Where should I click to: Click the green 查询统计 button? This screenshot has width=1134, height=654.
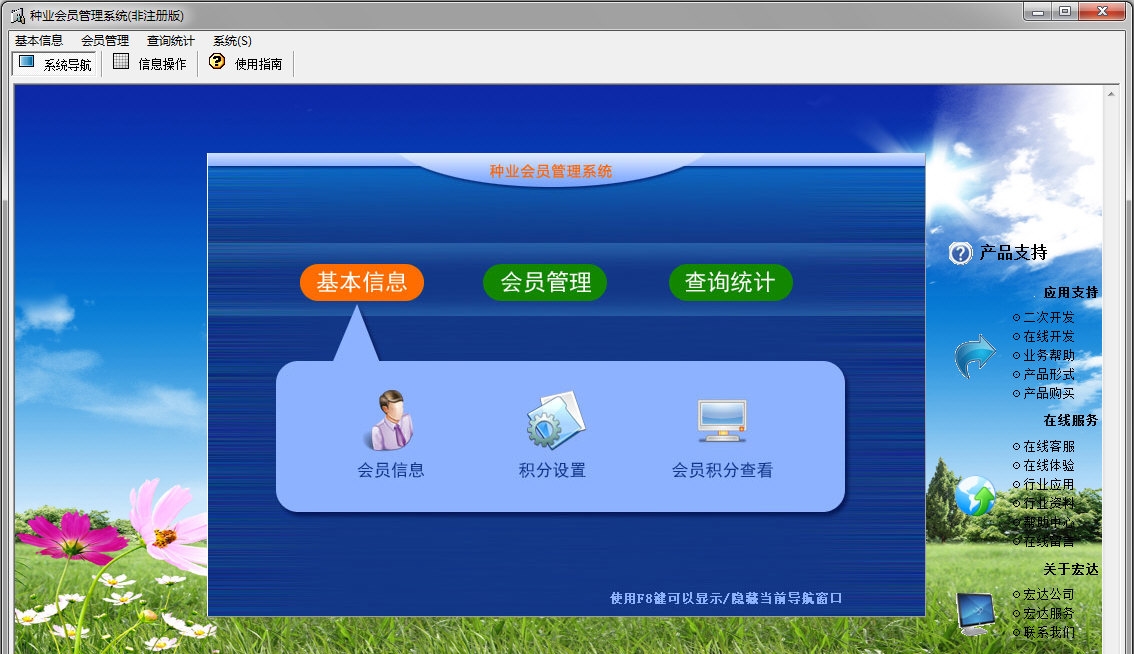point(730,282)
